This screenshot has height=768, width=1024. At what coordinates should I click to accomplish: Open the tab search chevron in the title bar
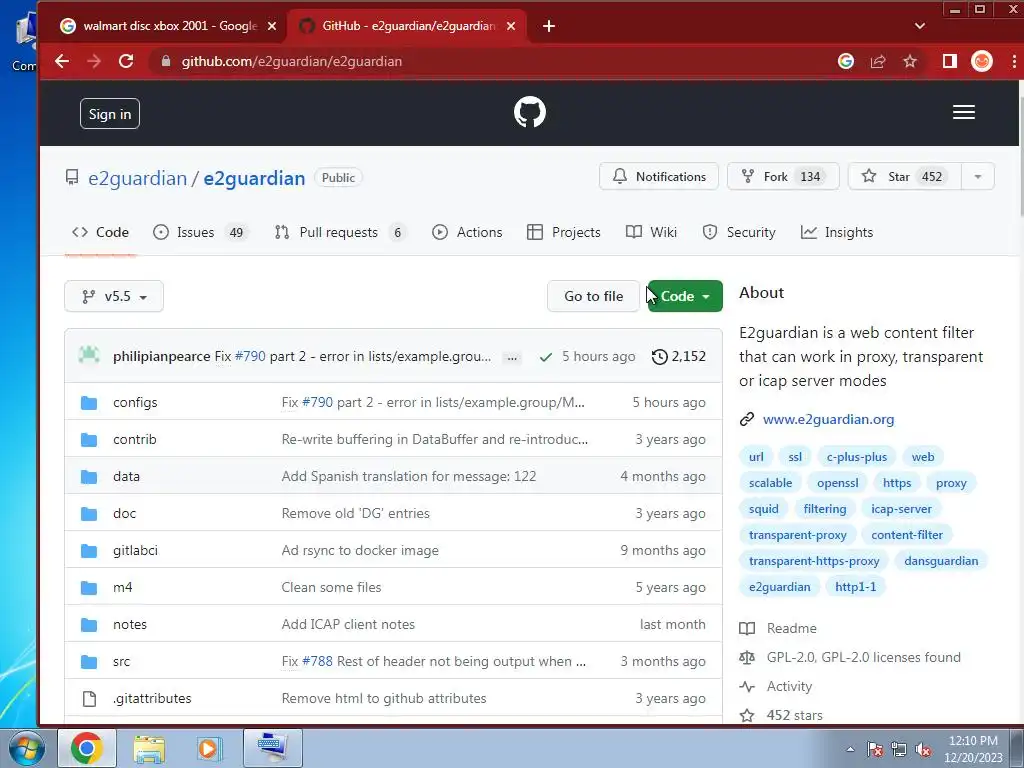coord(920,26)
